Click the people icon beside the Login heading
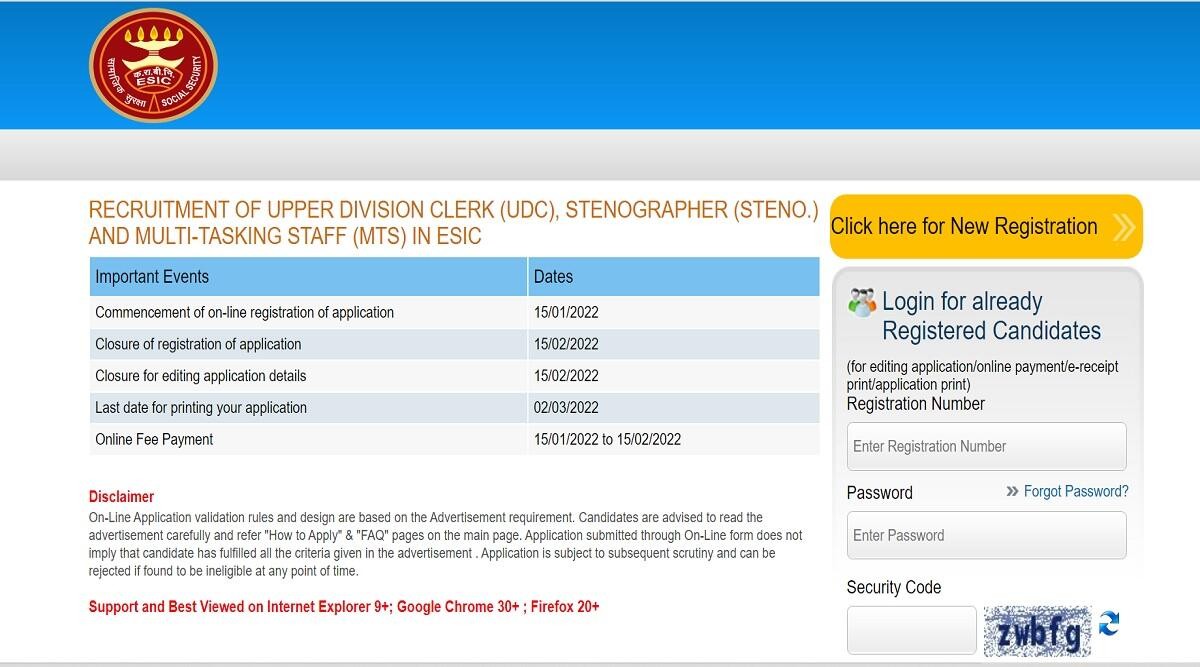Image resolution: width=1200 pixels, height=667 pixels. tap(861, 302)
